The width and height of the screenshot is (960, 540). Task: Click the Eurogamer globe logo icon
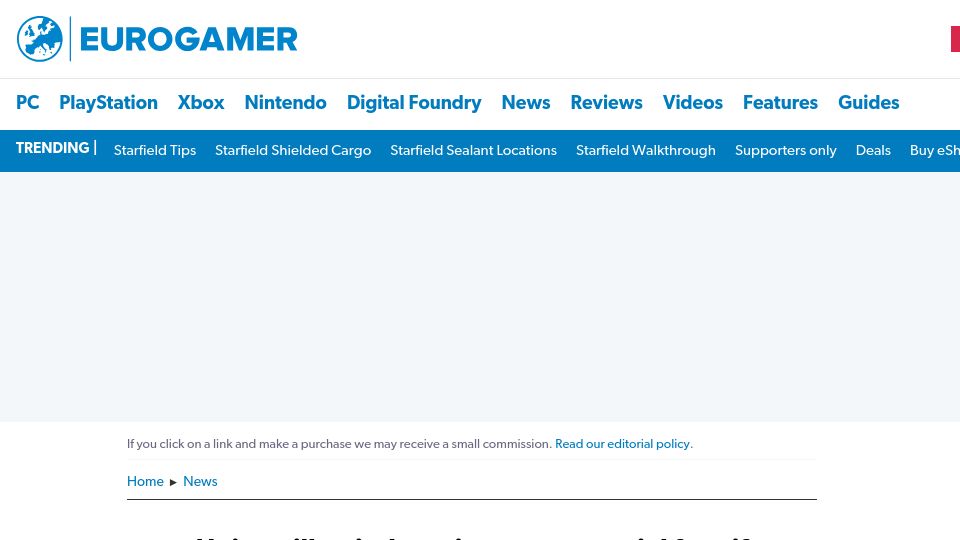click(40, 39)
